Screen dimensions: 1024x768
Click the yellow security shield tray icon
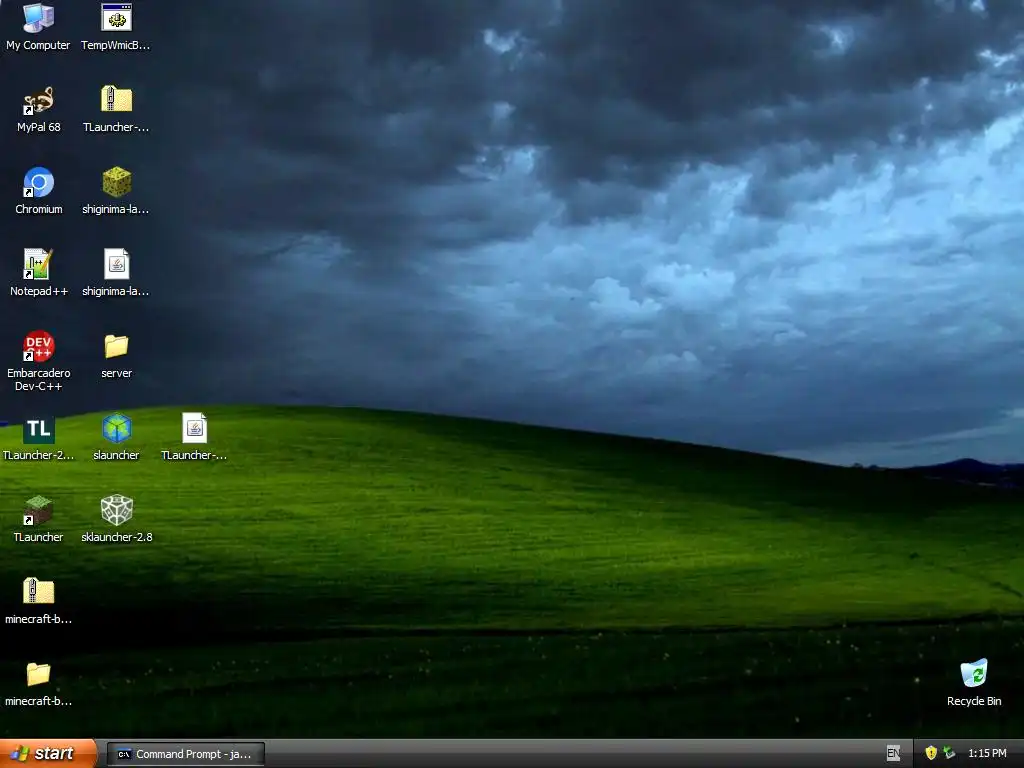coord(931,753)
